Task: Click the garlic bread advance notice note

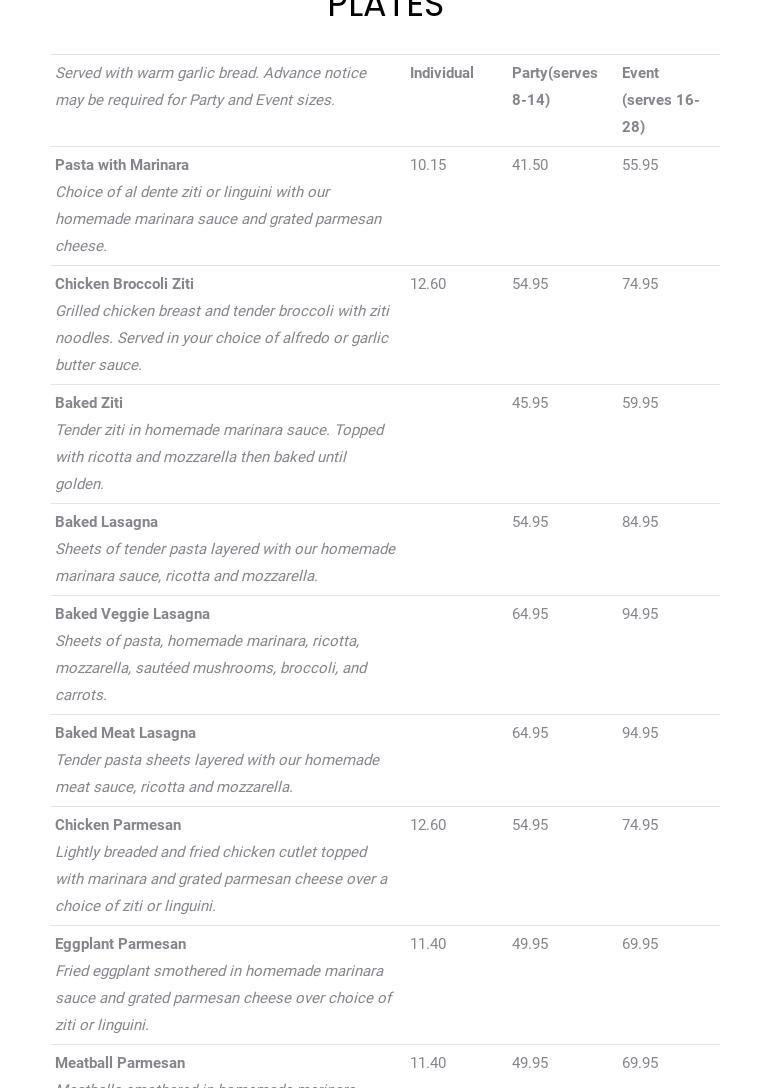Action: [x=210, y=86]
